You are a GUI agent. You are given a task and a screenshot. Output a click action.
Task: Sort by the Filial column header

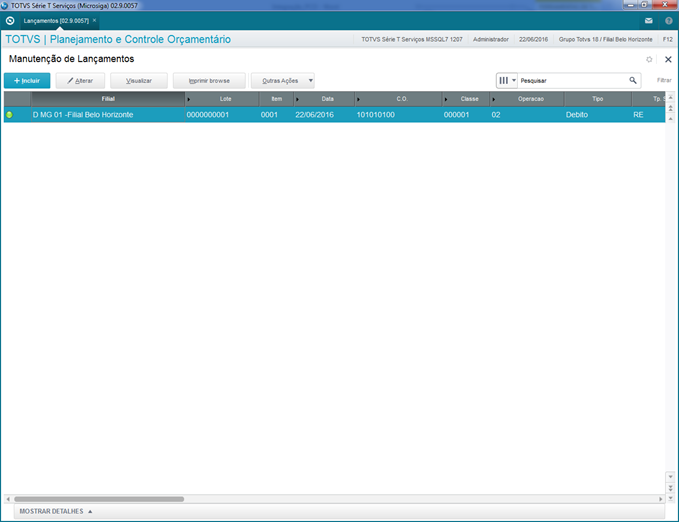108,99
